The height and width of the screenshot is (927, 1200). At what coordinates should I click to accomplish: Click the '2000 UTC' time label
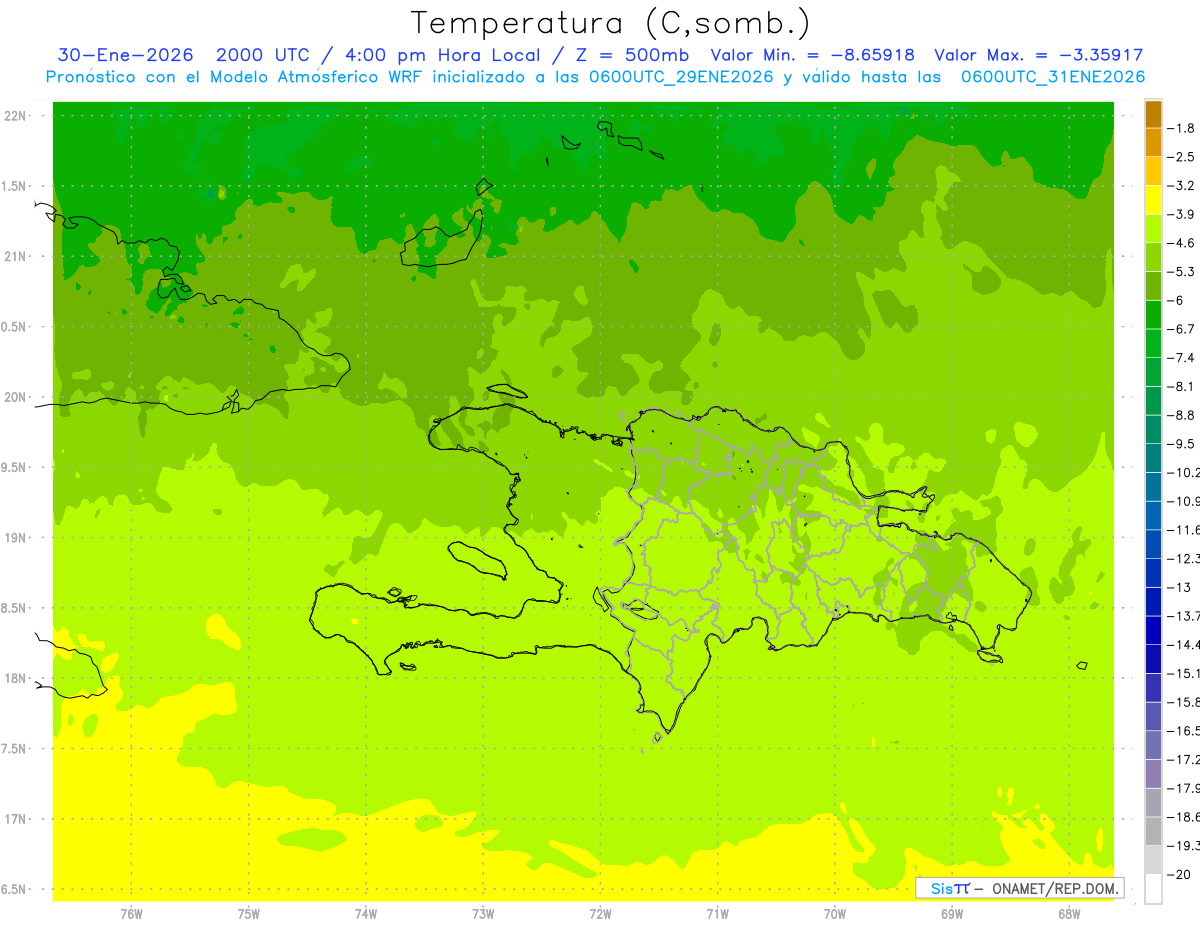point(263,55)
